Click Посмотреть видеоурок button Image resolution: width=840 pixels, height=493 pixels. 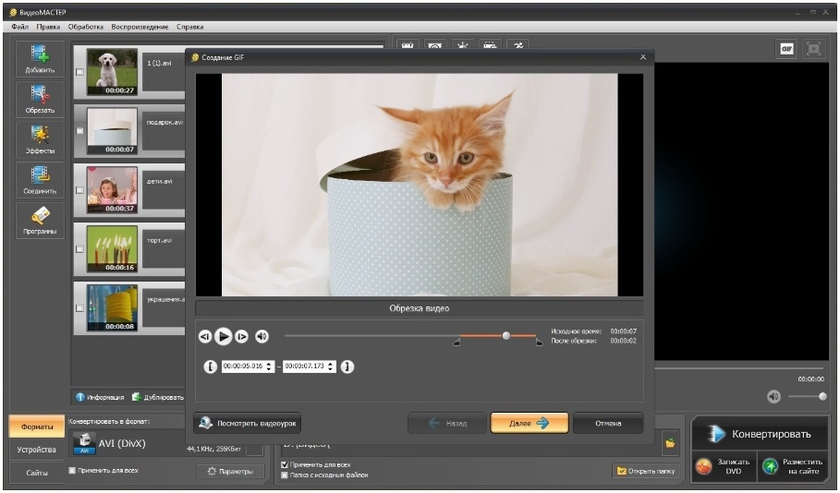point(247,423)
